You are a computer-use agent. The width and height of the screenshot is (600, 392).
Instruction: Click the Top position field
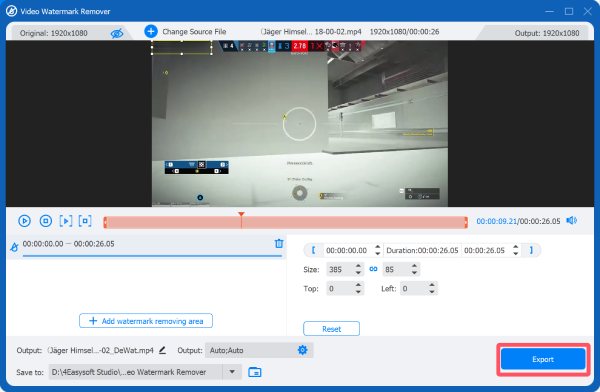tap(340, 289)
